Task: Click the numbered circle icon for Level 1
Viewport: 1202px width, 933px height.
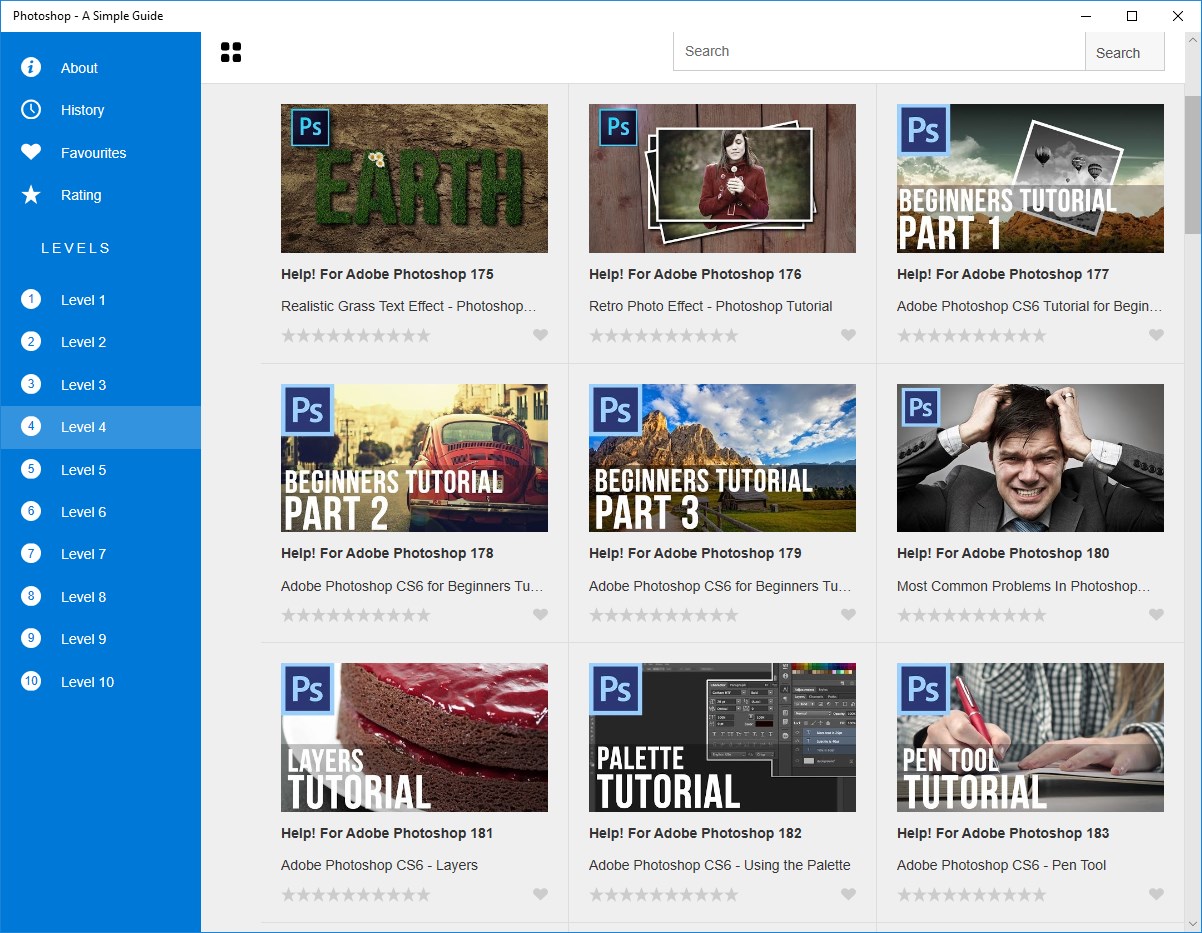Action: 31,299
